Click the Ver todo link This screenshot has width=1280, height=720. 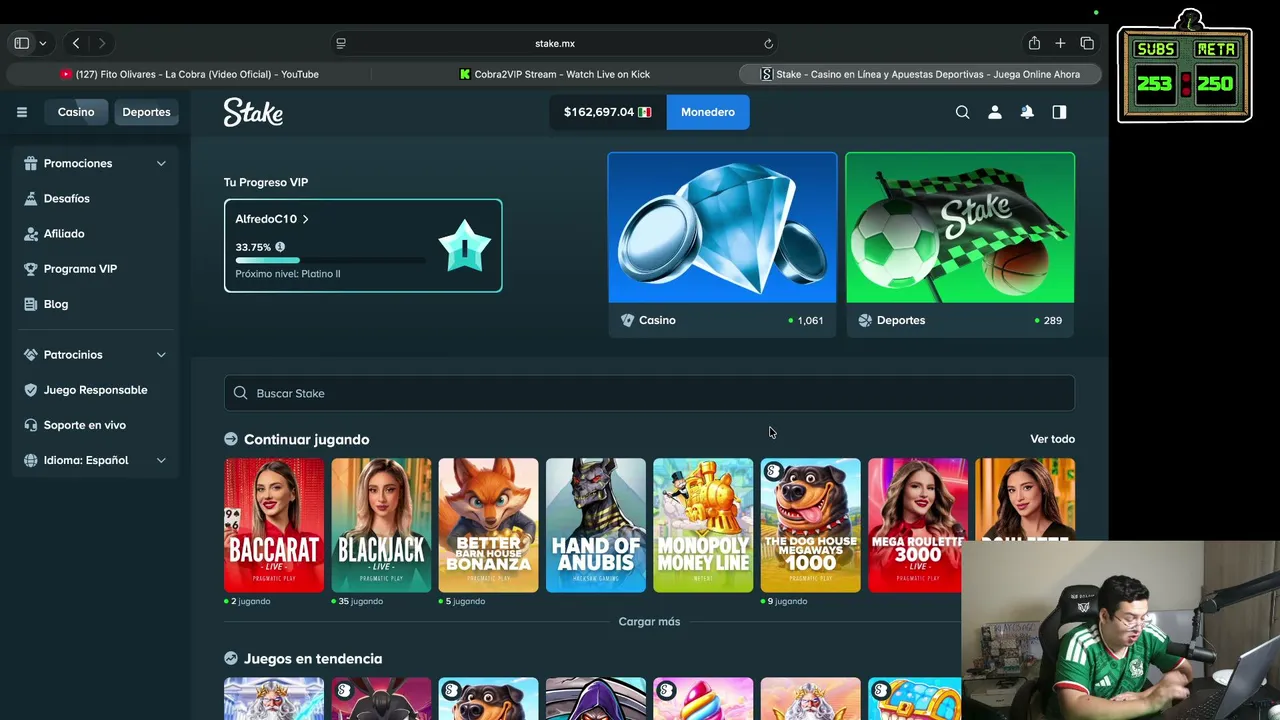1052,439
